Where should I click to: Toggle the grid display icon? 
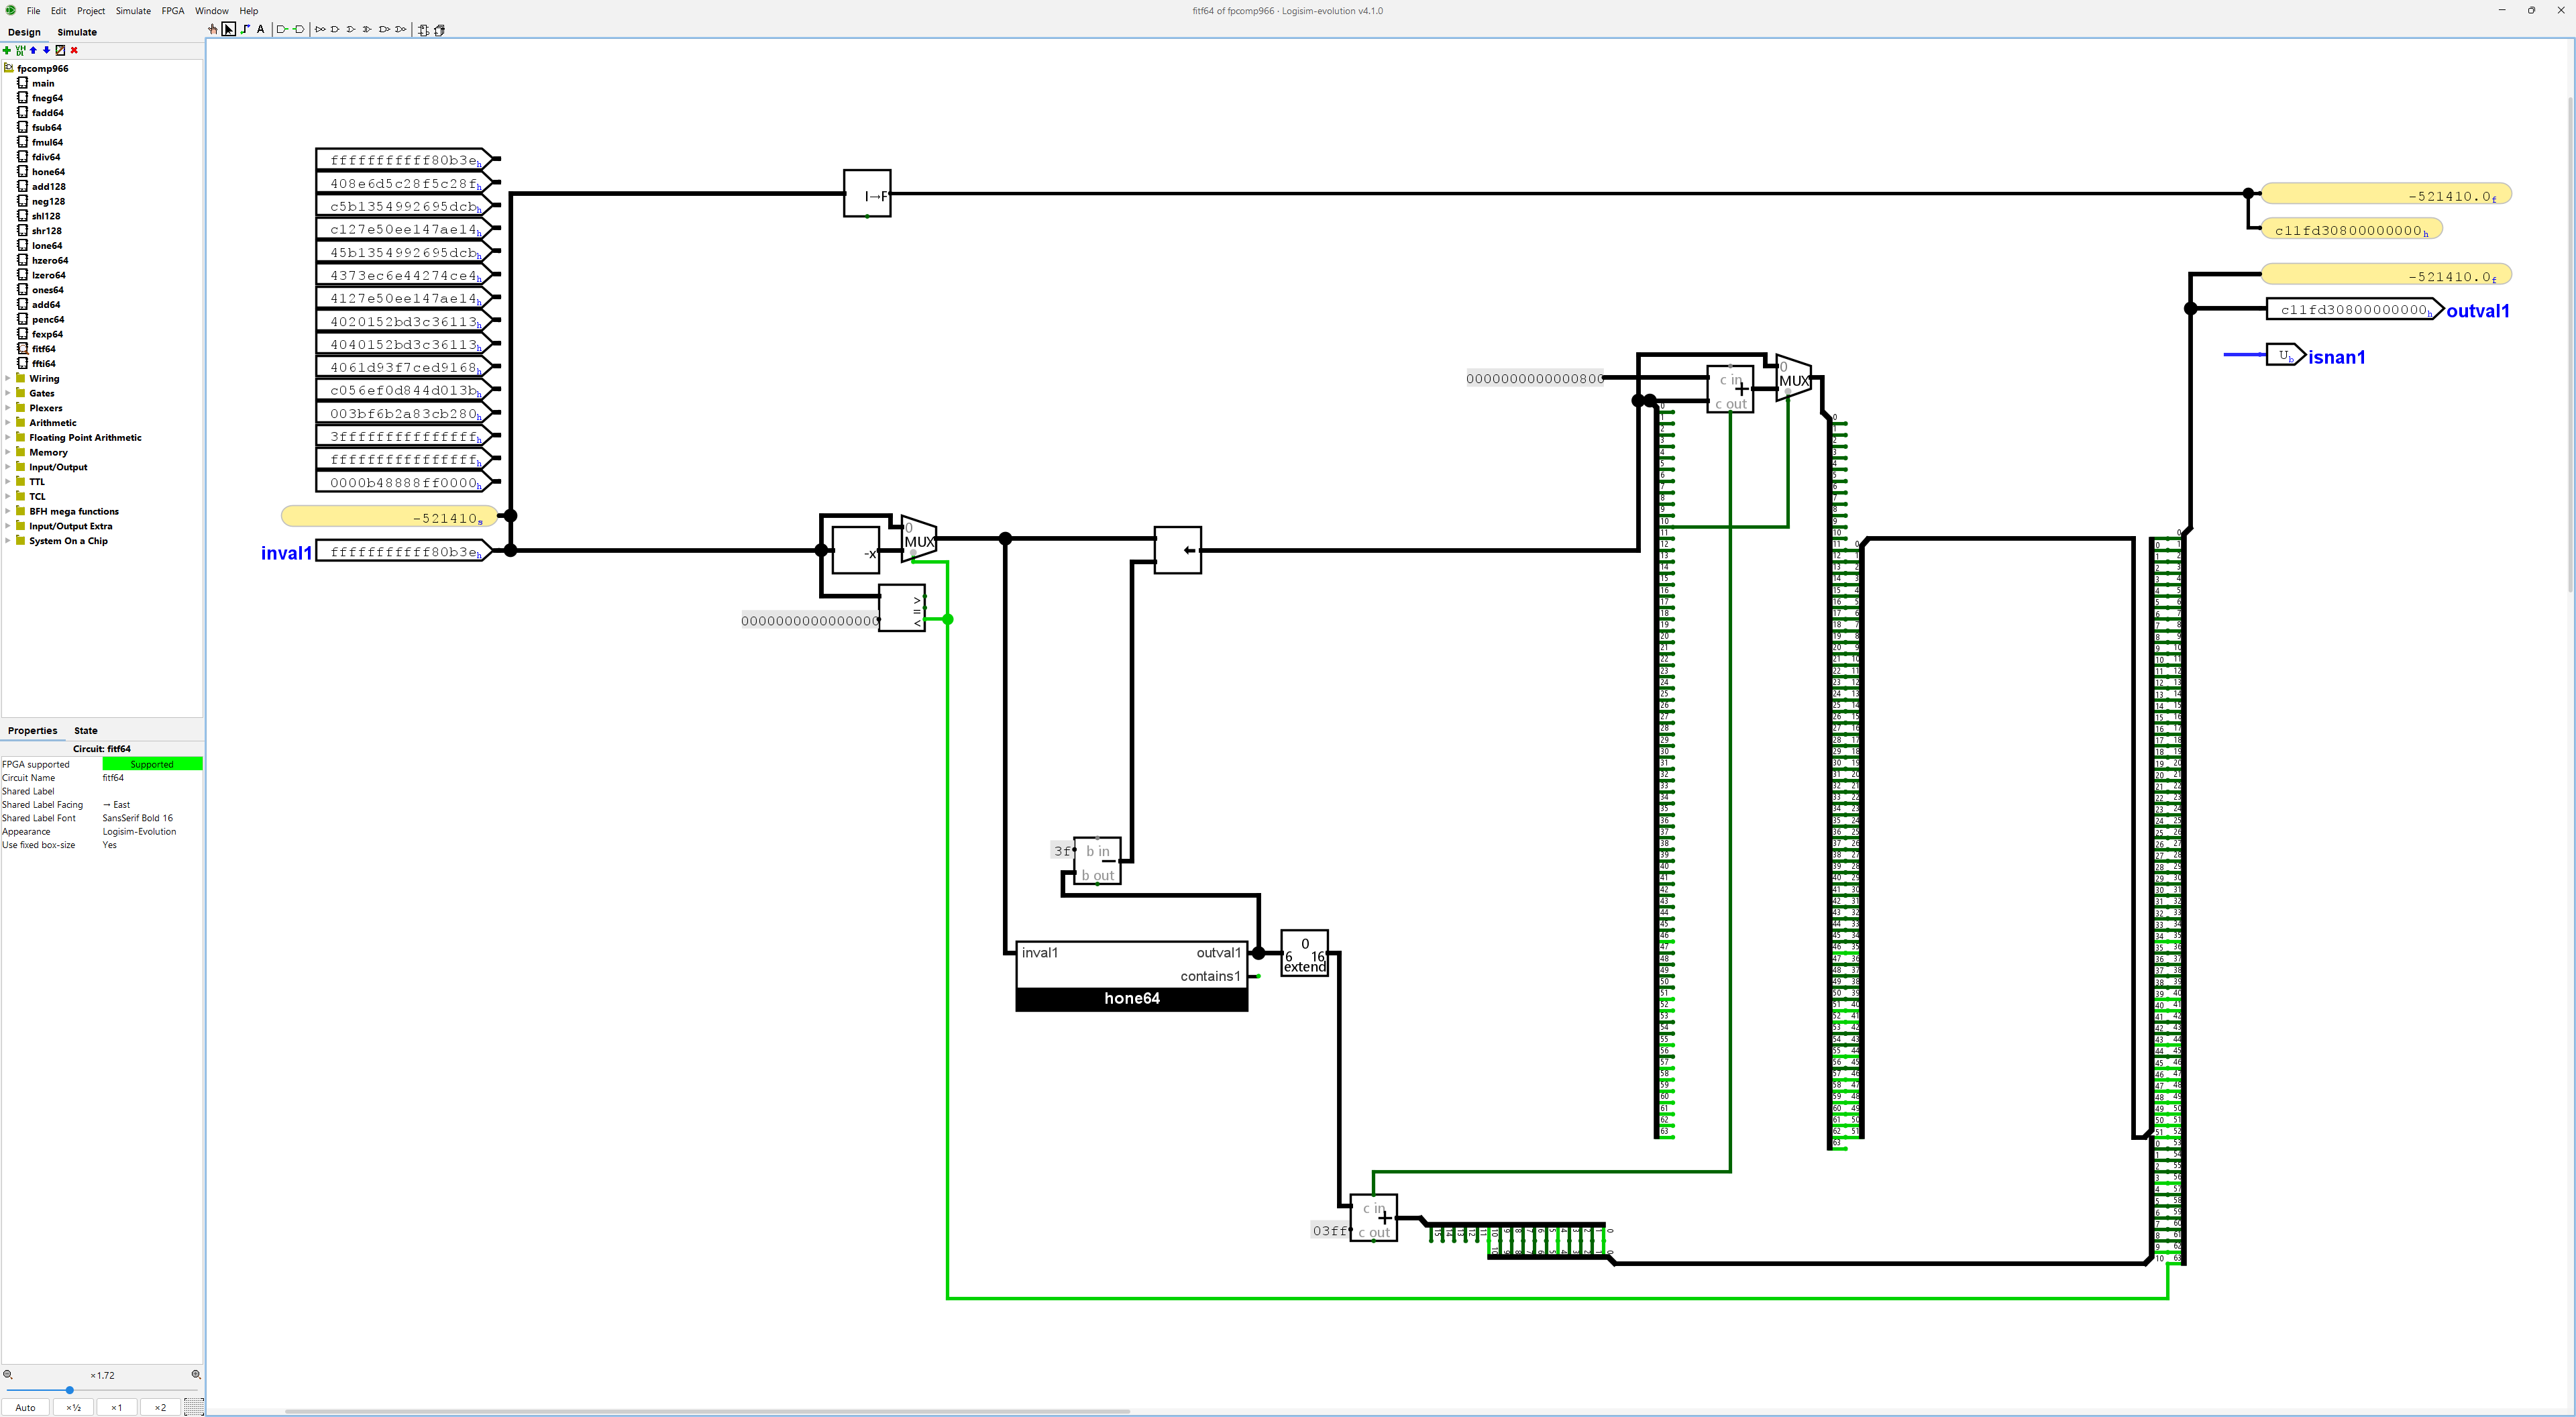pyautogui.click(x=194, y=1407)
